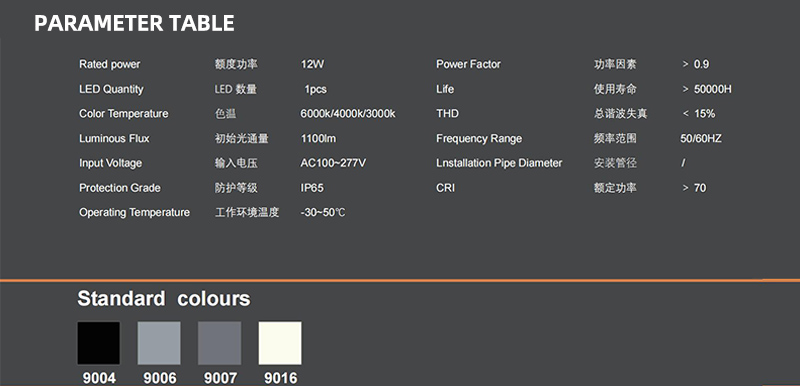Select the Rated power label
Screen dimensions: 800x386
(x=109, y=64)
